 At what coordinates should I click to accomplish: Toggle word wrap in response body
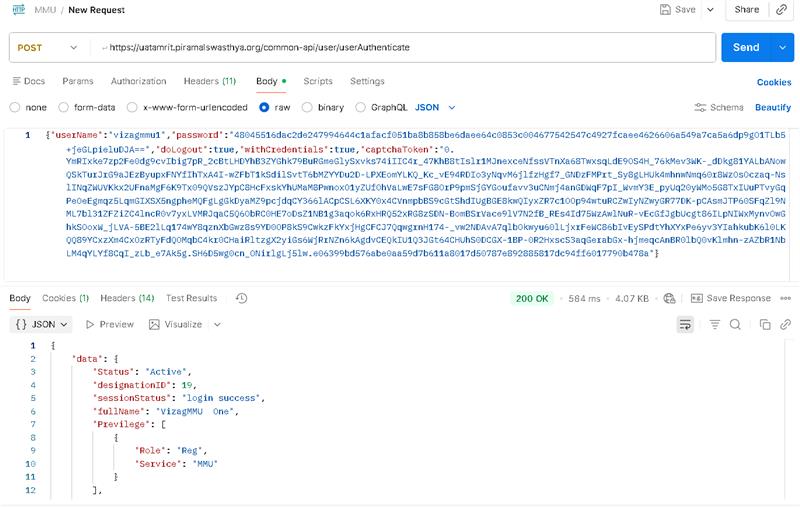click(686, 324)
